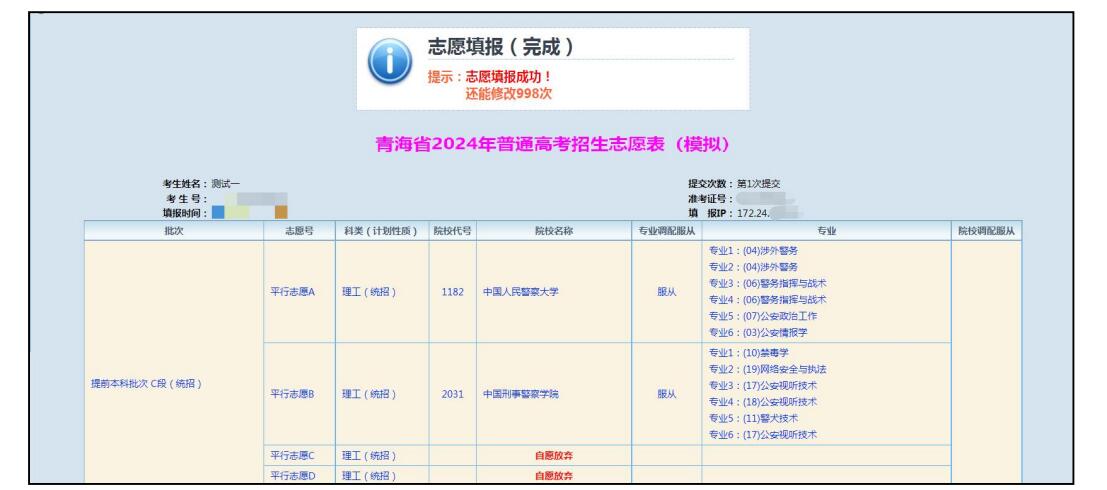The height and width of the screenshot is (490, 1107).
Task: Click the '院校名称' column header
Action: coord(554,231)
